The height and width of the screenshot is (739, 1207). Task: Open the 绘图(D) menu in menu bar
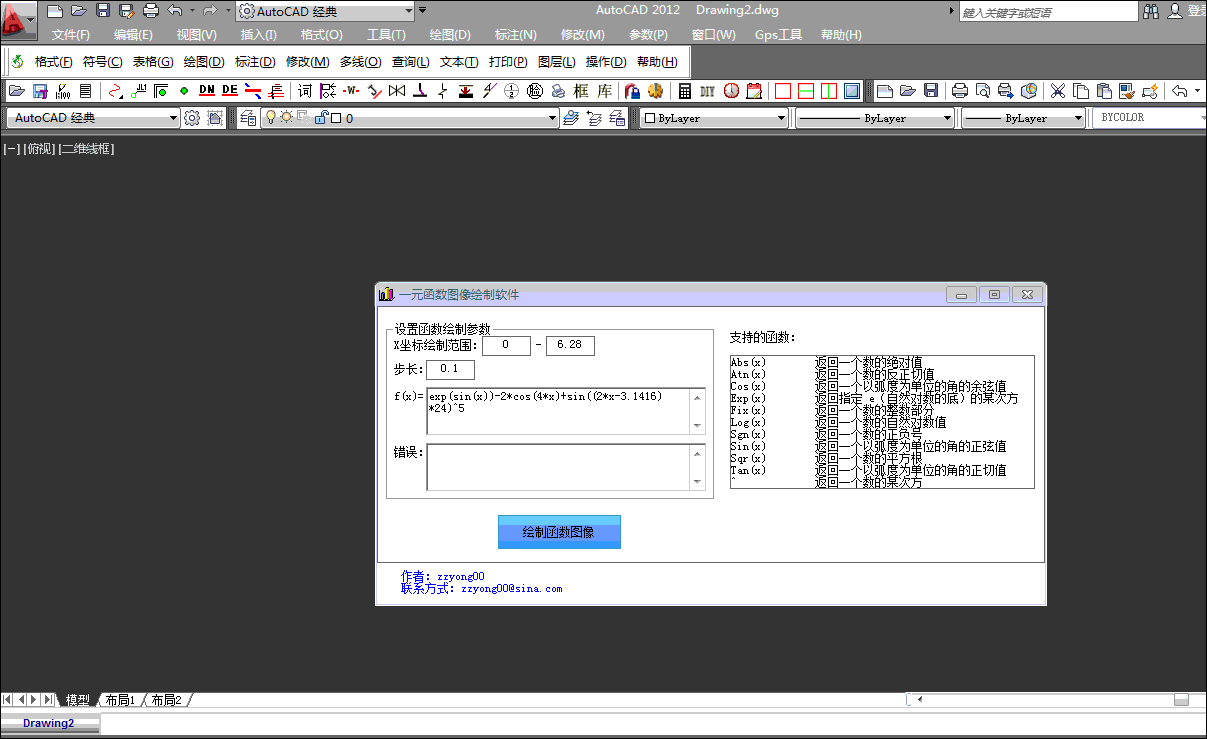450,35
